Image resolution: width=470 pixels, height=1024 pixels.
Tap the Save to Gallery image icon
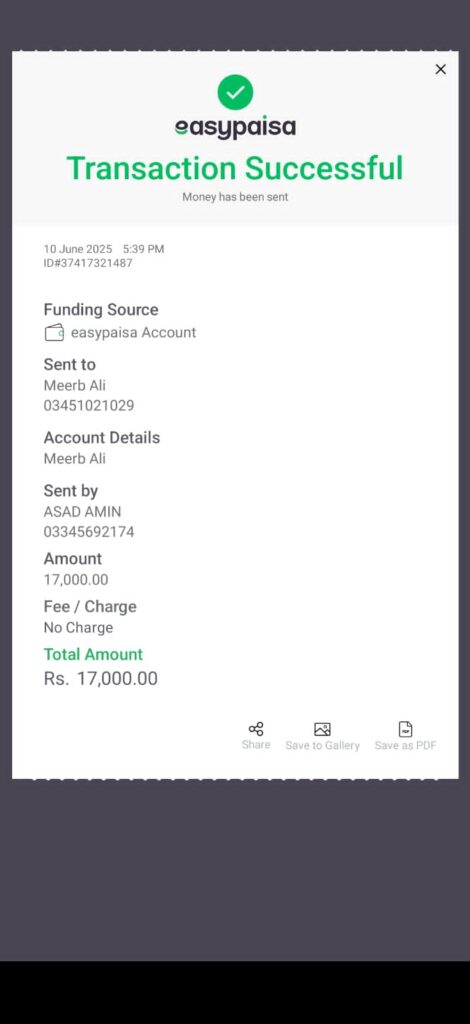[x=322, y=729]
